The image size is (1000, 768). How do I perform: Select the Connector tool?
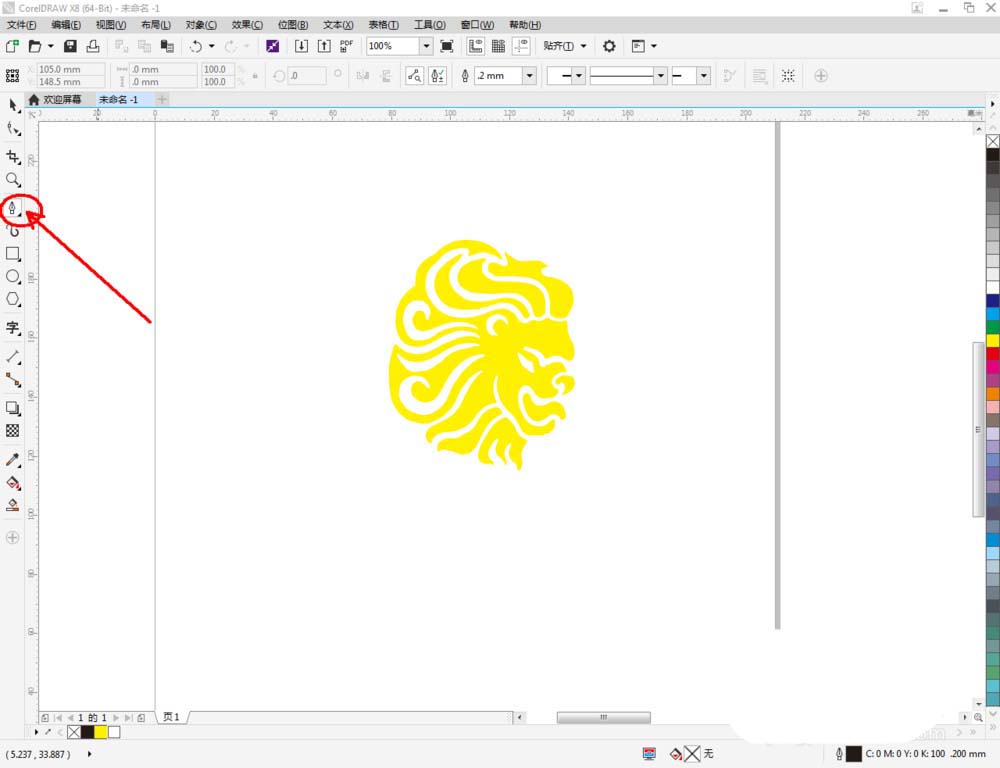click(x=13, y=380)
